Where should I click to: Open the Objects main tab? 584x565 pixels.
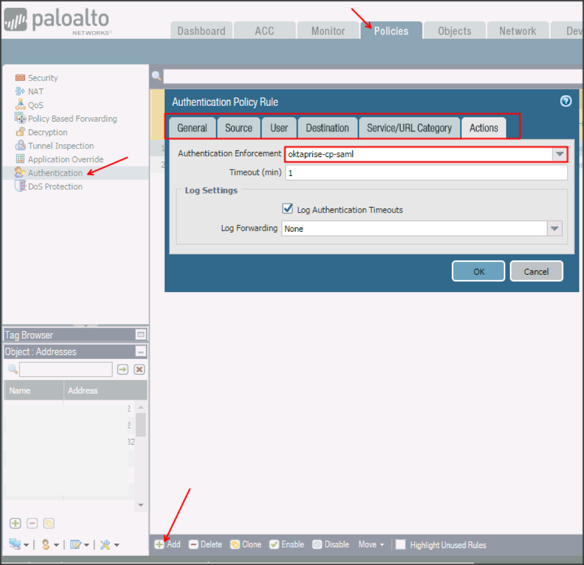[454, 31]
